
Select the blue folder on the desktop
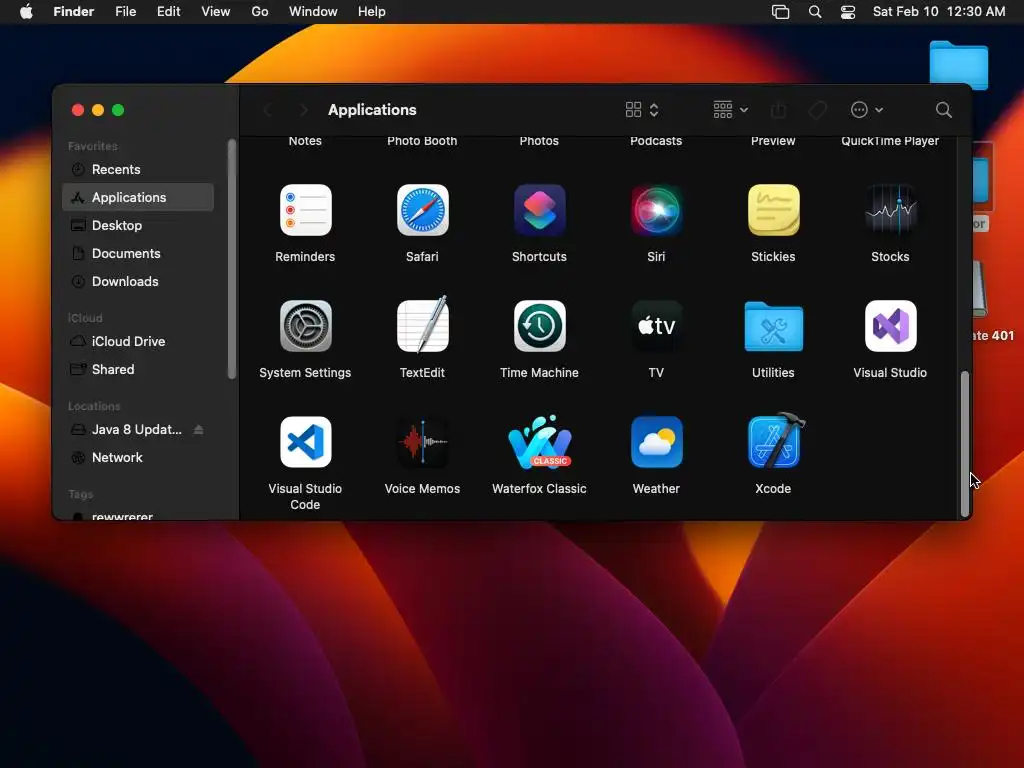tap(959, 65)
